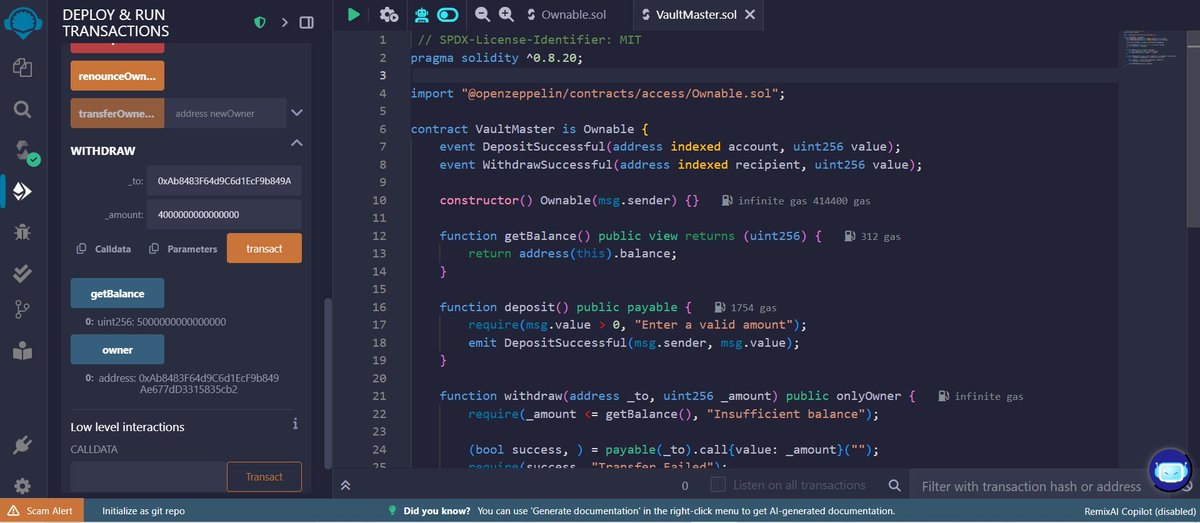Open the RemixAI chat robot bubble
Screen dimensions: 1200x523
point(1169,471)
